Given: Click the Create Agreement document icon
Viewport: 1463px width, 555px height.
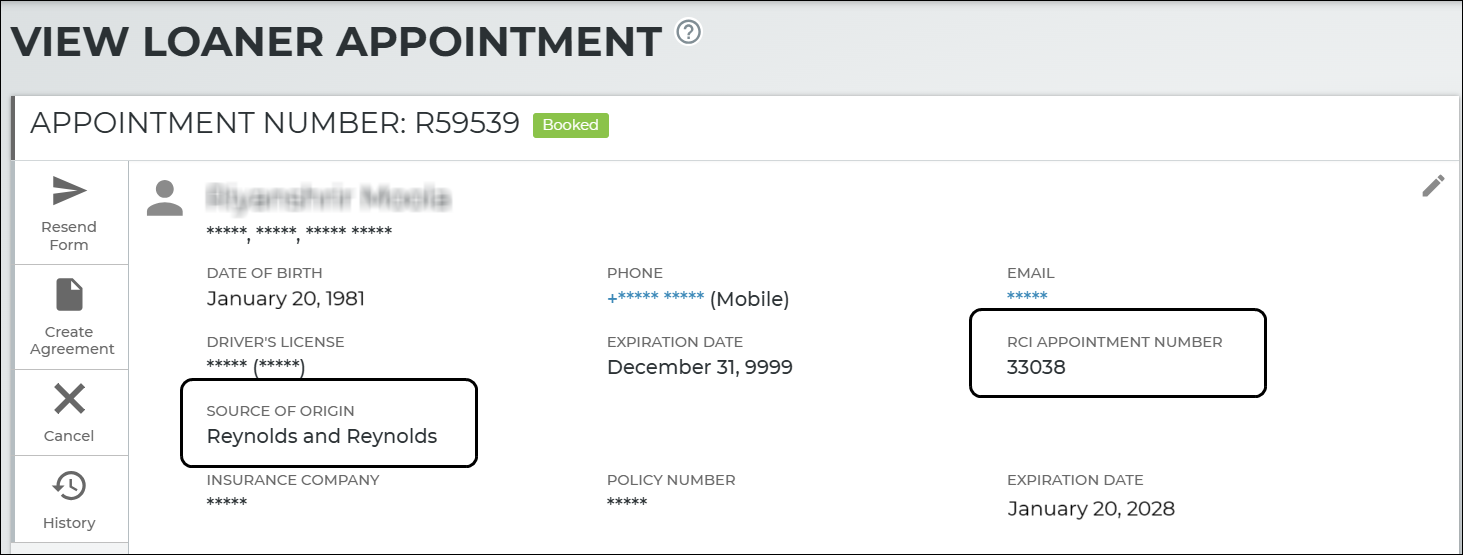Looking at the screenshot, I should (69, 295).
